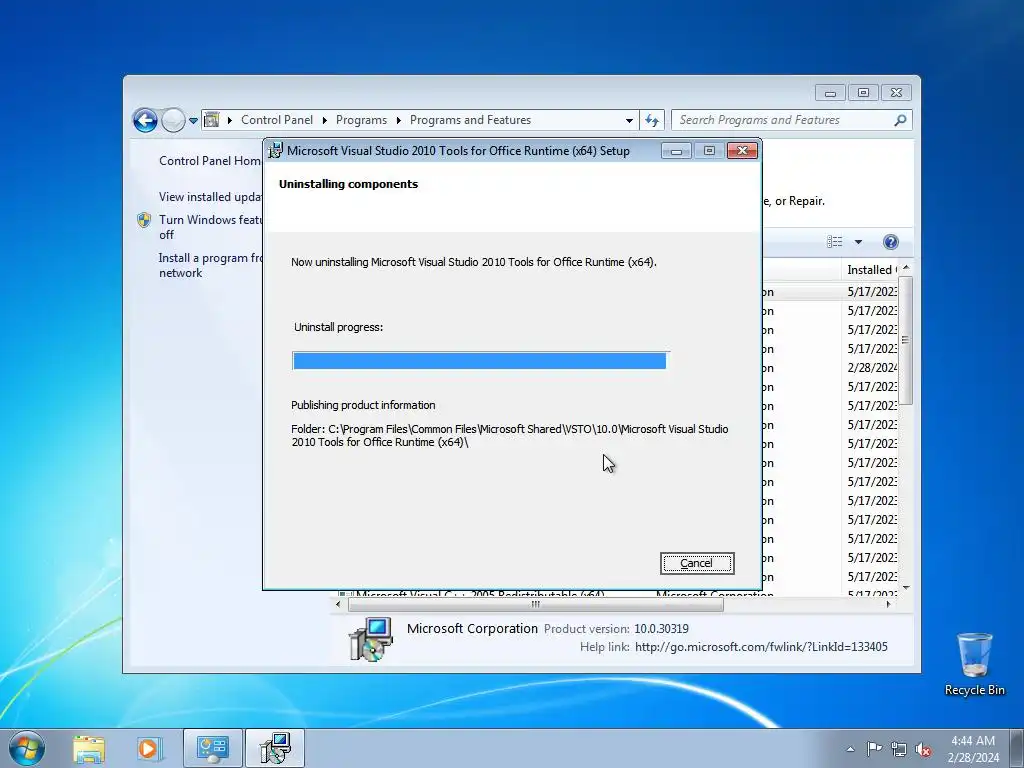Screen dimensions: 1024x768
Task: Click the installer icon in details pane
Action: 371,639
